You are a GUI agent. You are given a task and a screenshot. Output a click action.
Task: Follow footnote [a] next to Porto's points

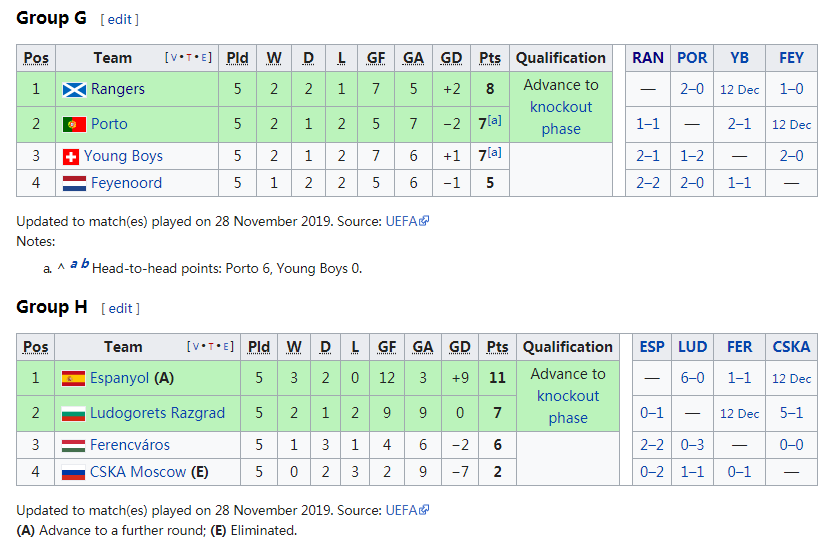pos(494,120)
